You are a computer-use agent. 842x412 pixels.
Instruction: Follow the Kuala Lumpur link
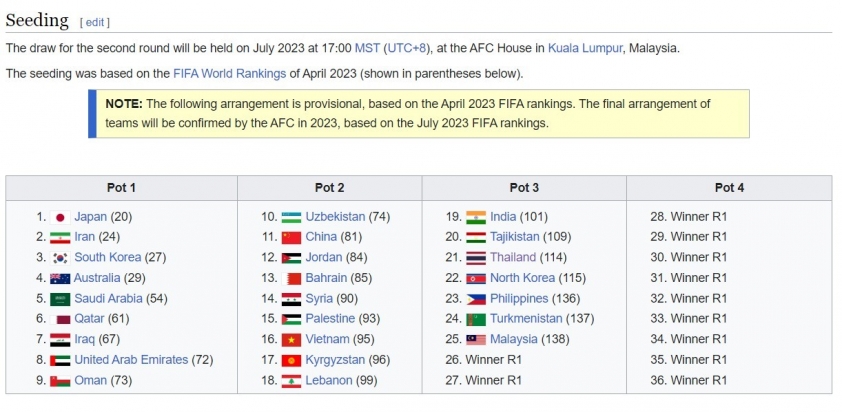coord(585,48)
